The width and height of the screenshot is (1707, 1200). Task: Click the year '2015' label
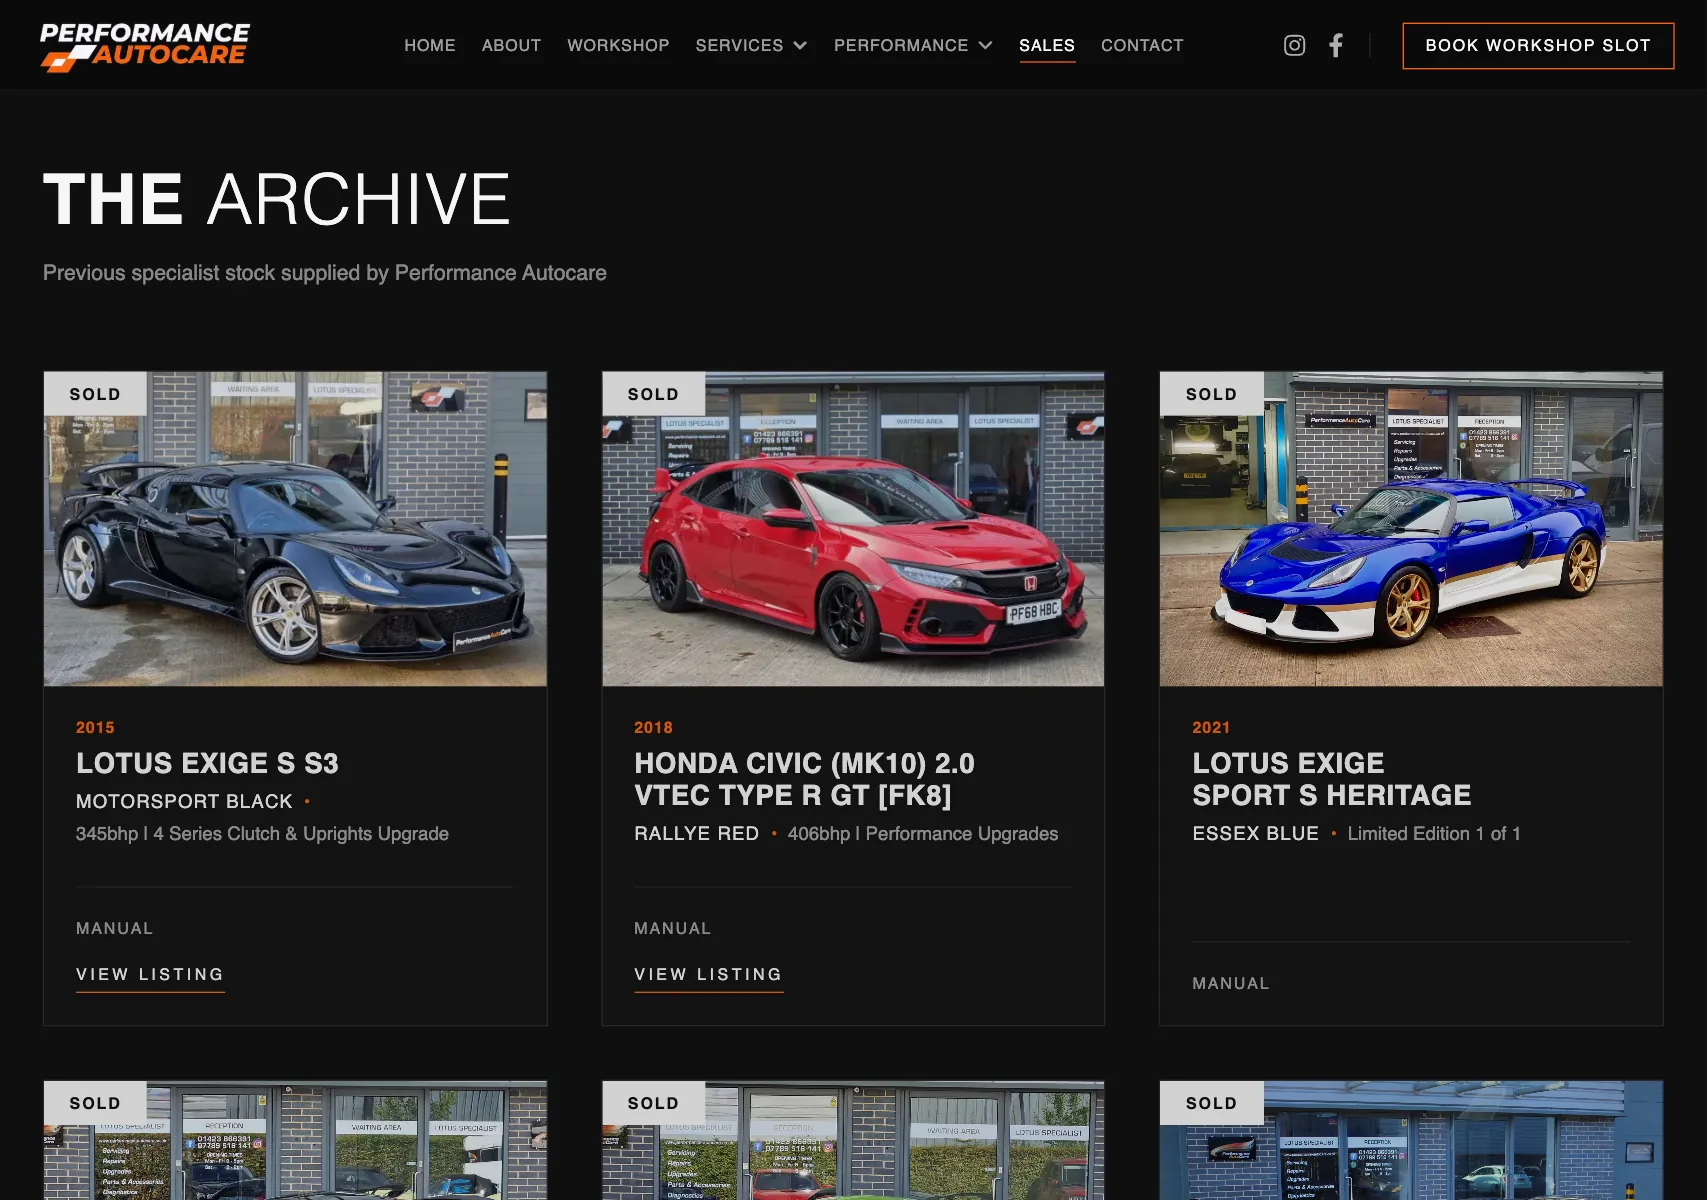coord(95,727)
